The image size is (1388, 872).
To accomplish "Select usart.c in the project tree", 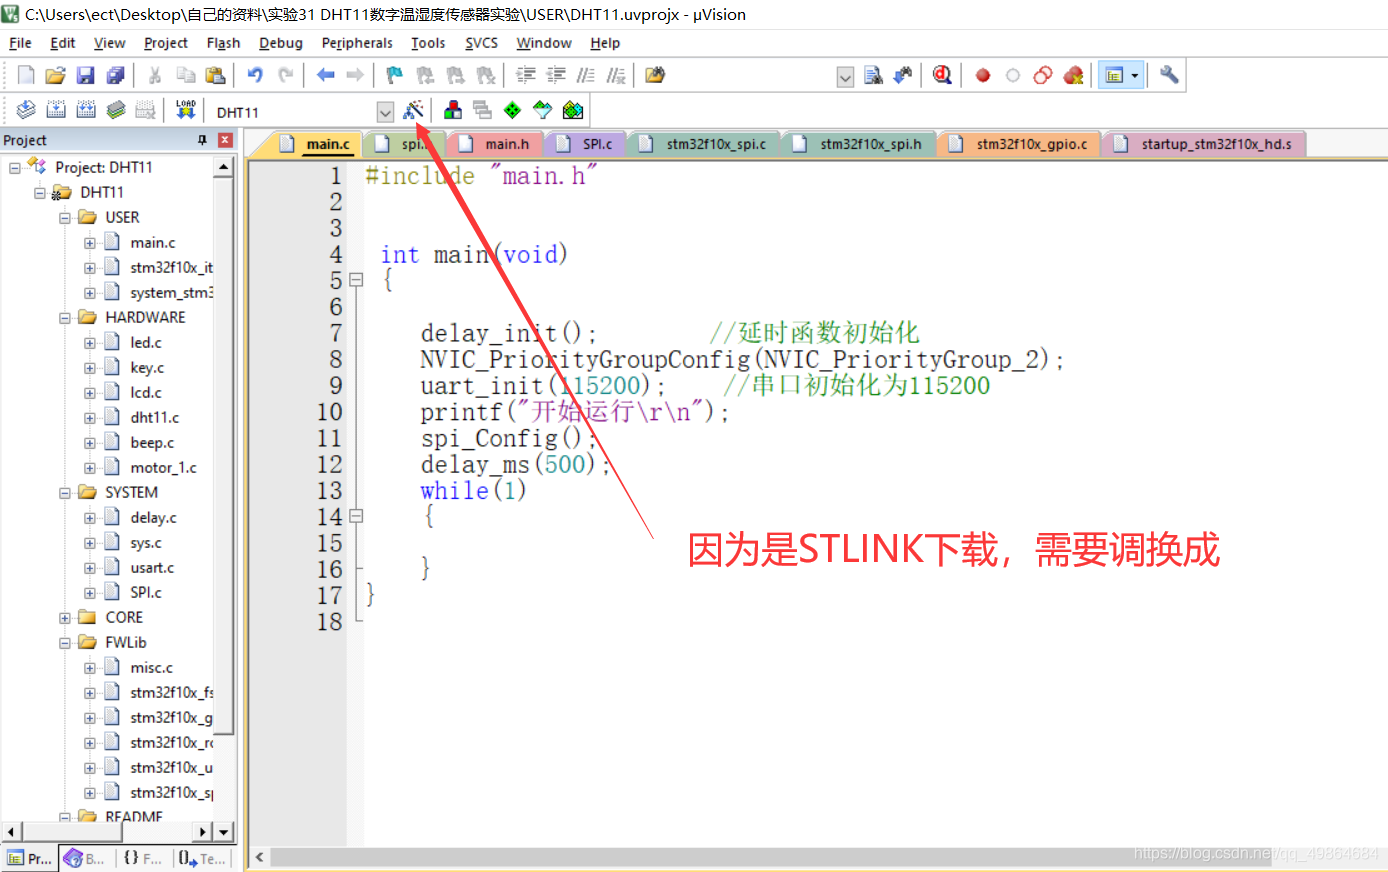I will coord(152,568).
